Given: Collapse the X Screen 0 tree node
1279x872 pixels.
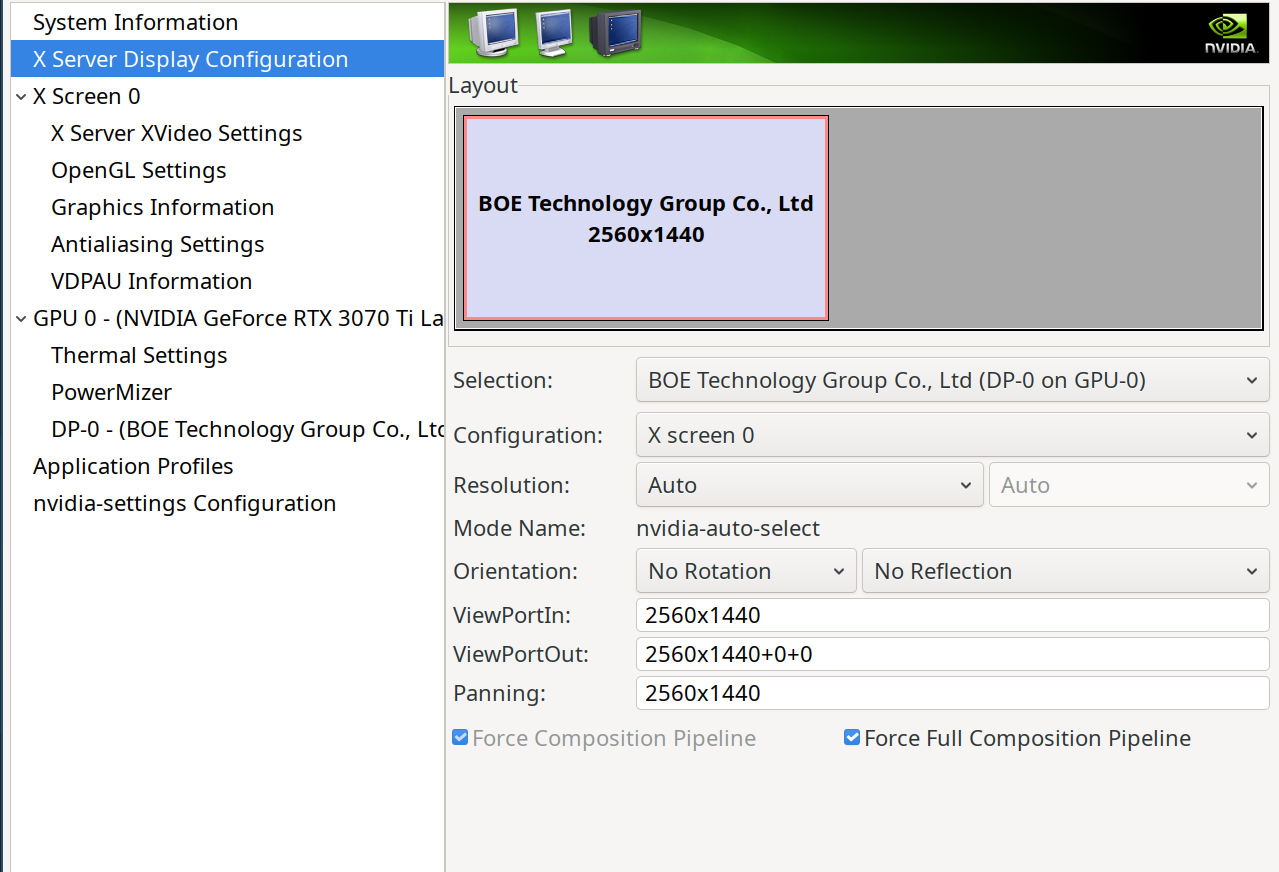Looking at the screenshot, I should click(x=21, y=96).
